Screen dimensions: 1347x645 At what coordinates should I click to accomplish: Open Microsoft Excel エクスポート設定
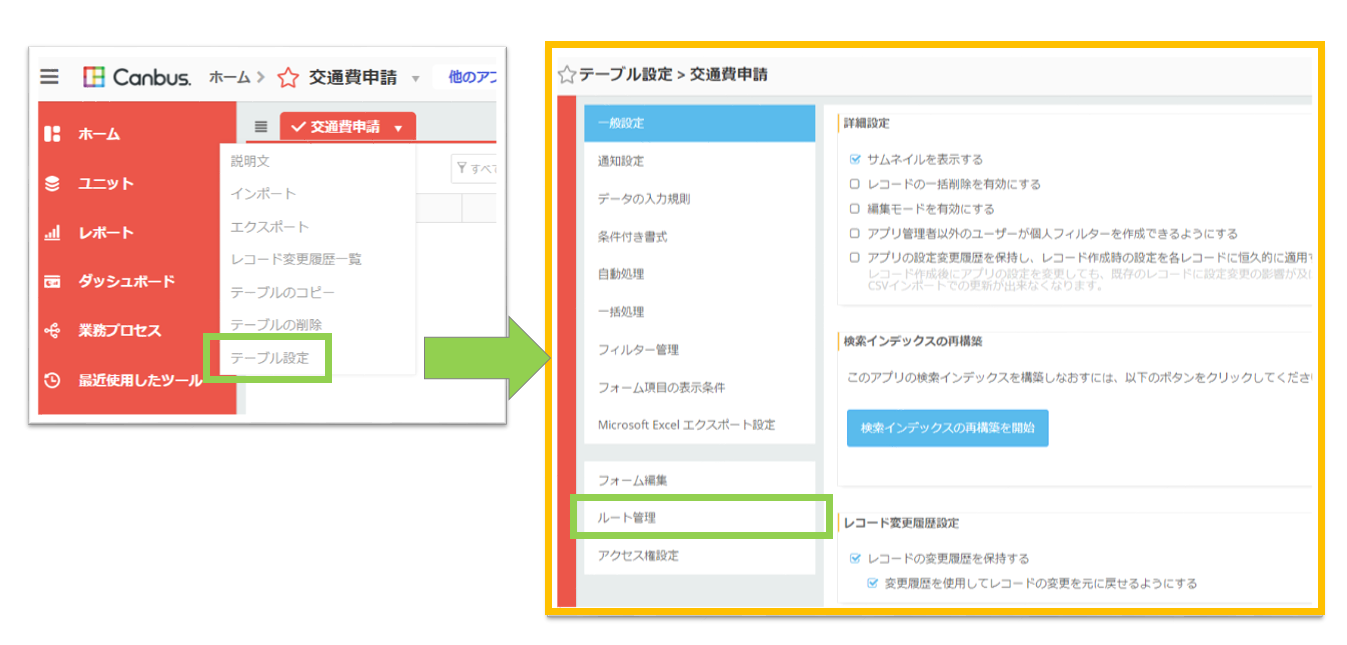tap(700, 425)
